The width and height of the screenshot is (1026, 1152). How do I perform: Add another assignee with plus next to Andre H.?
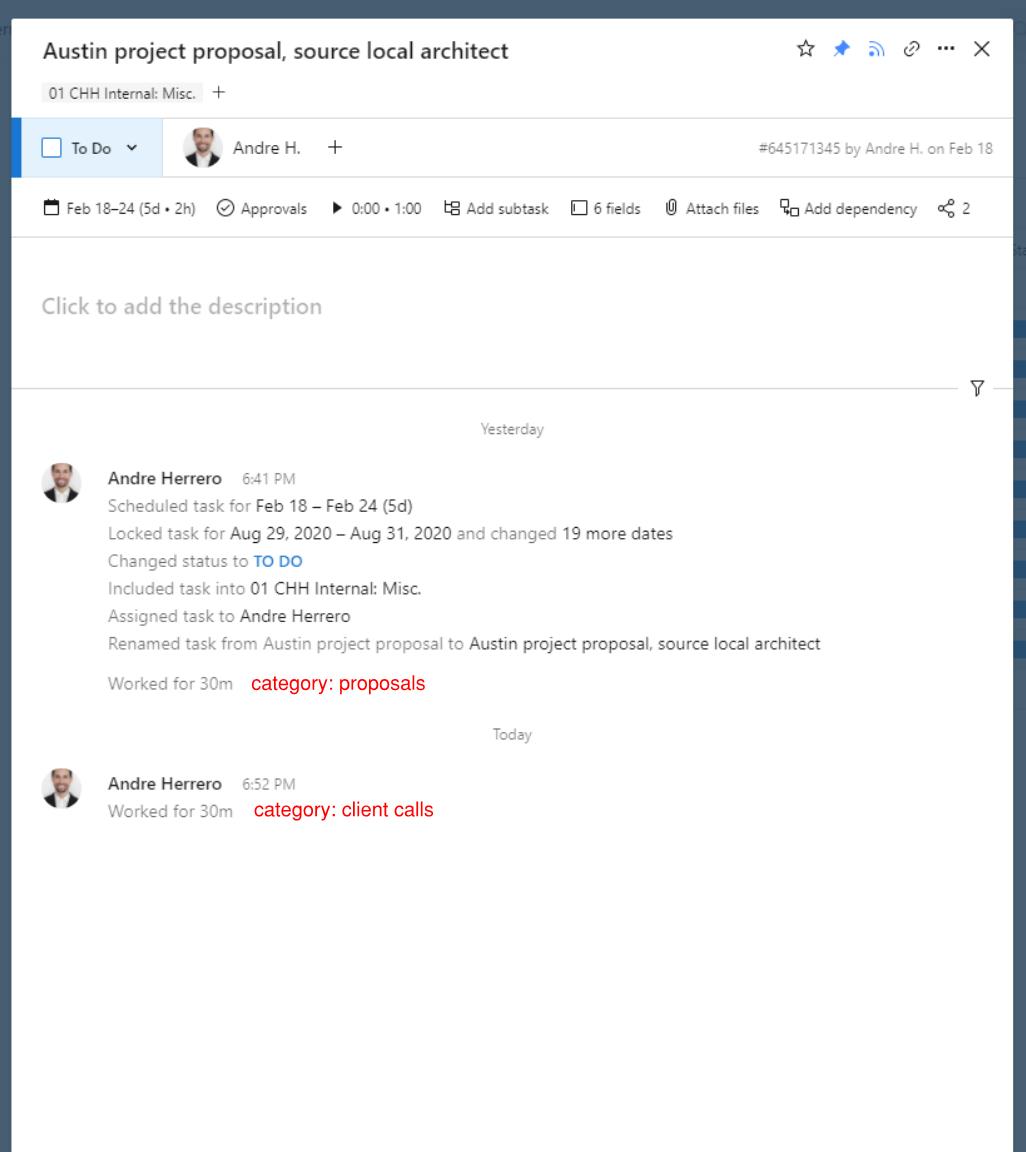click(x=335, y=148)
